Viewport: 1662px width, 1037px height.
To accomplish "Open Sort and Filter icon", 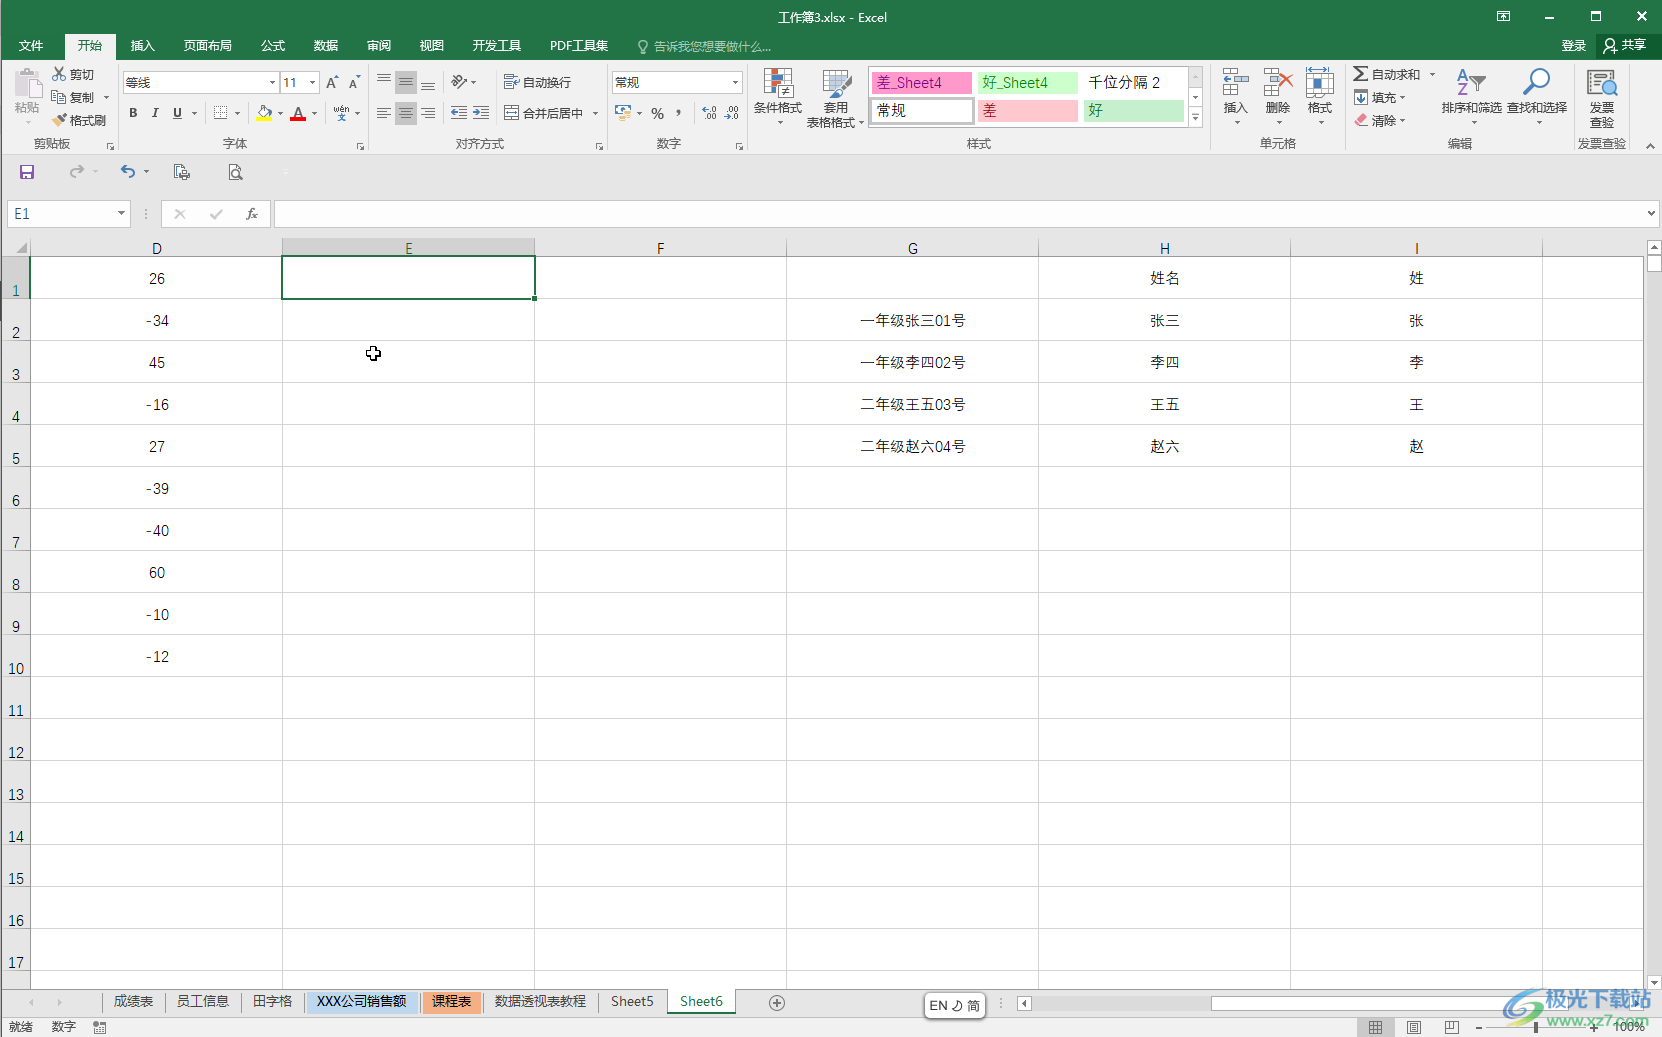I will pyautogui.click(x=1471, y=83).
